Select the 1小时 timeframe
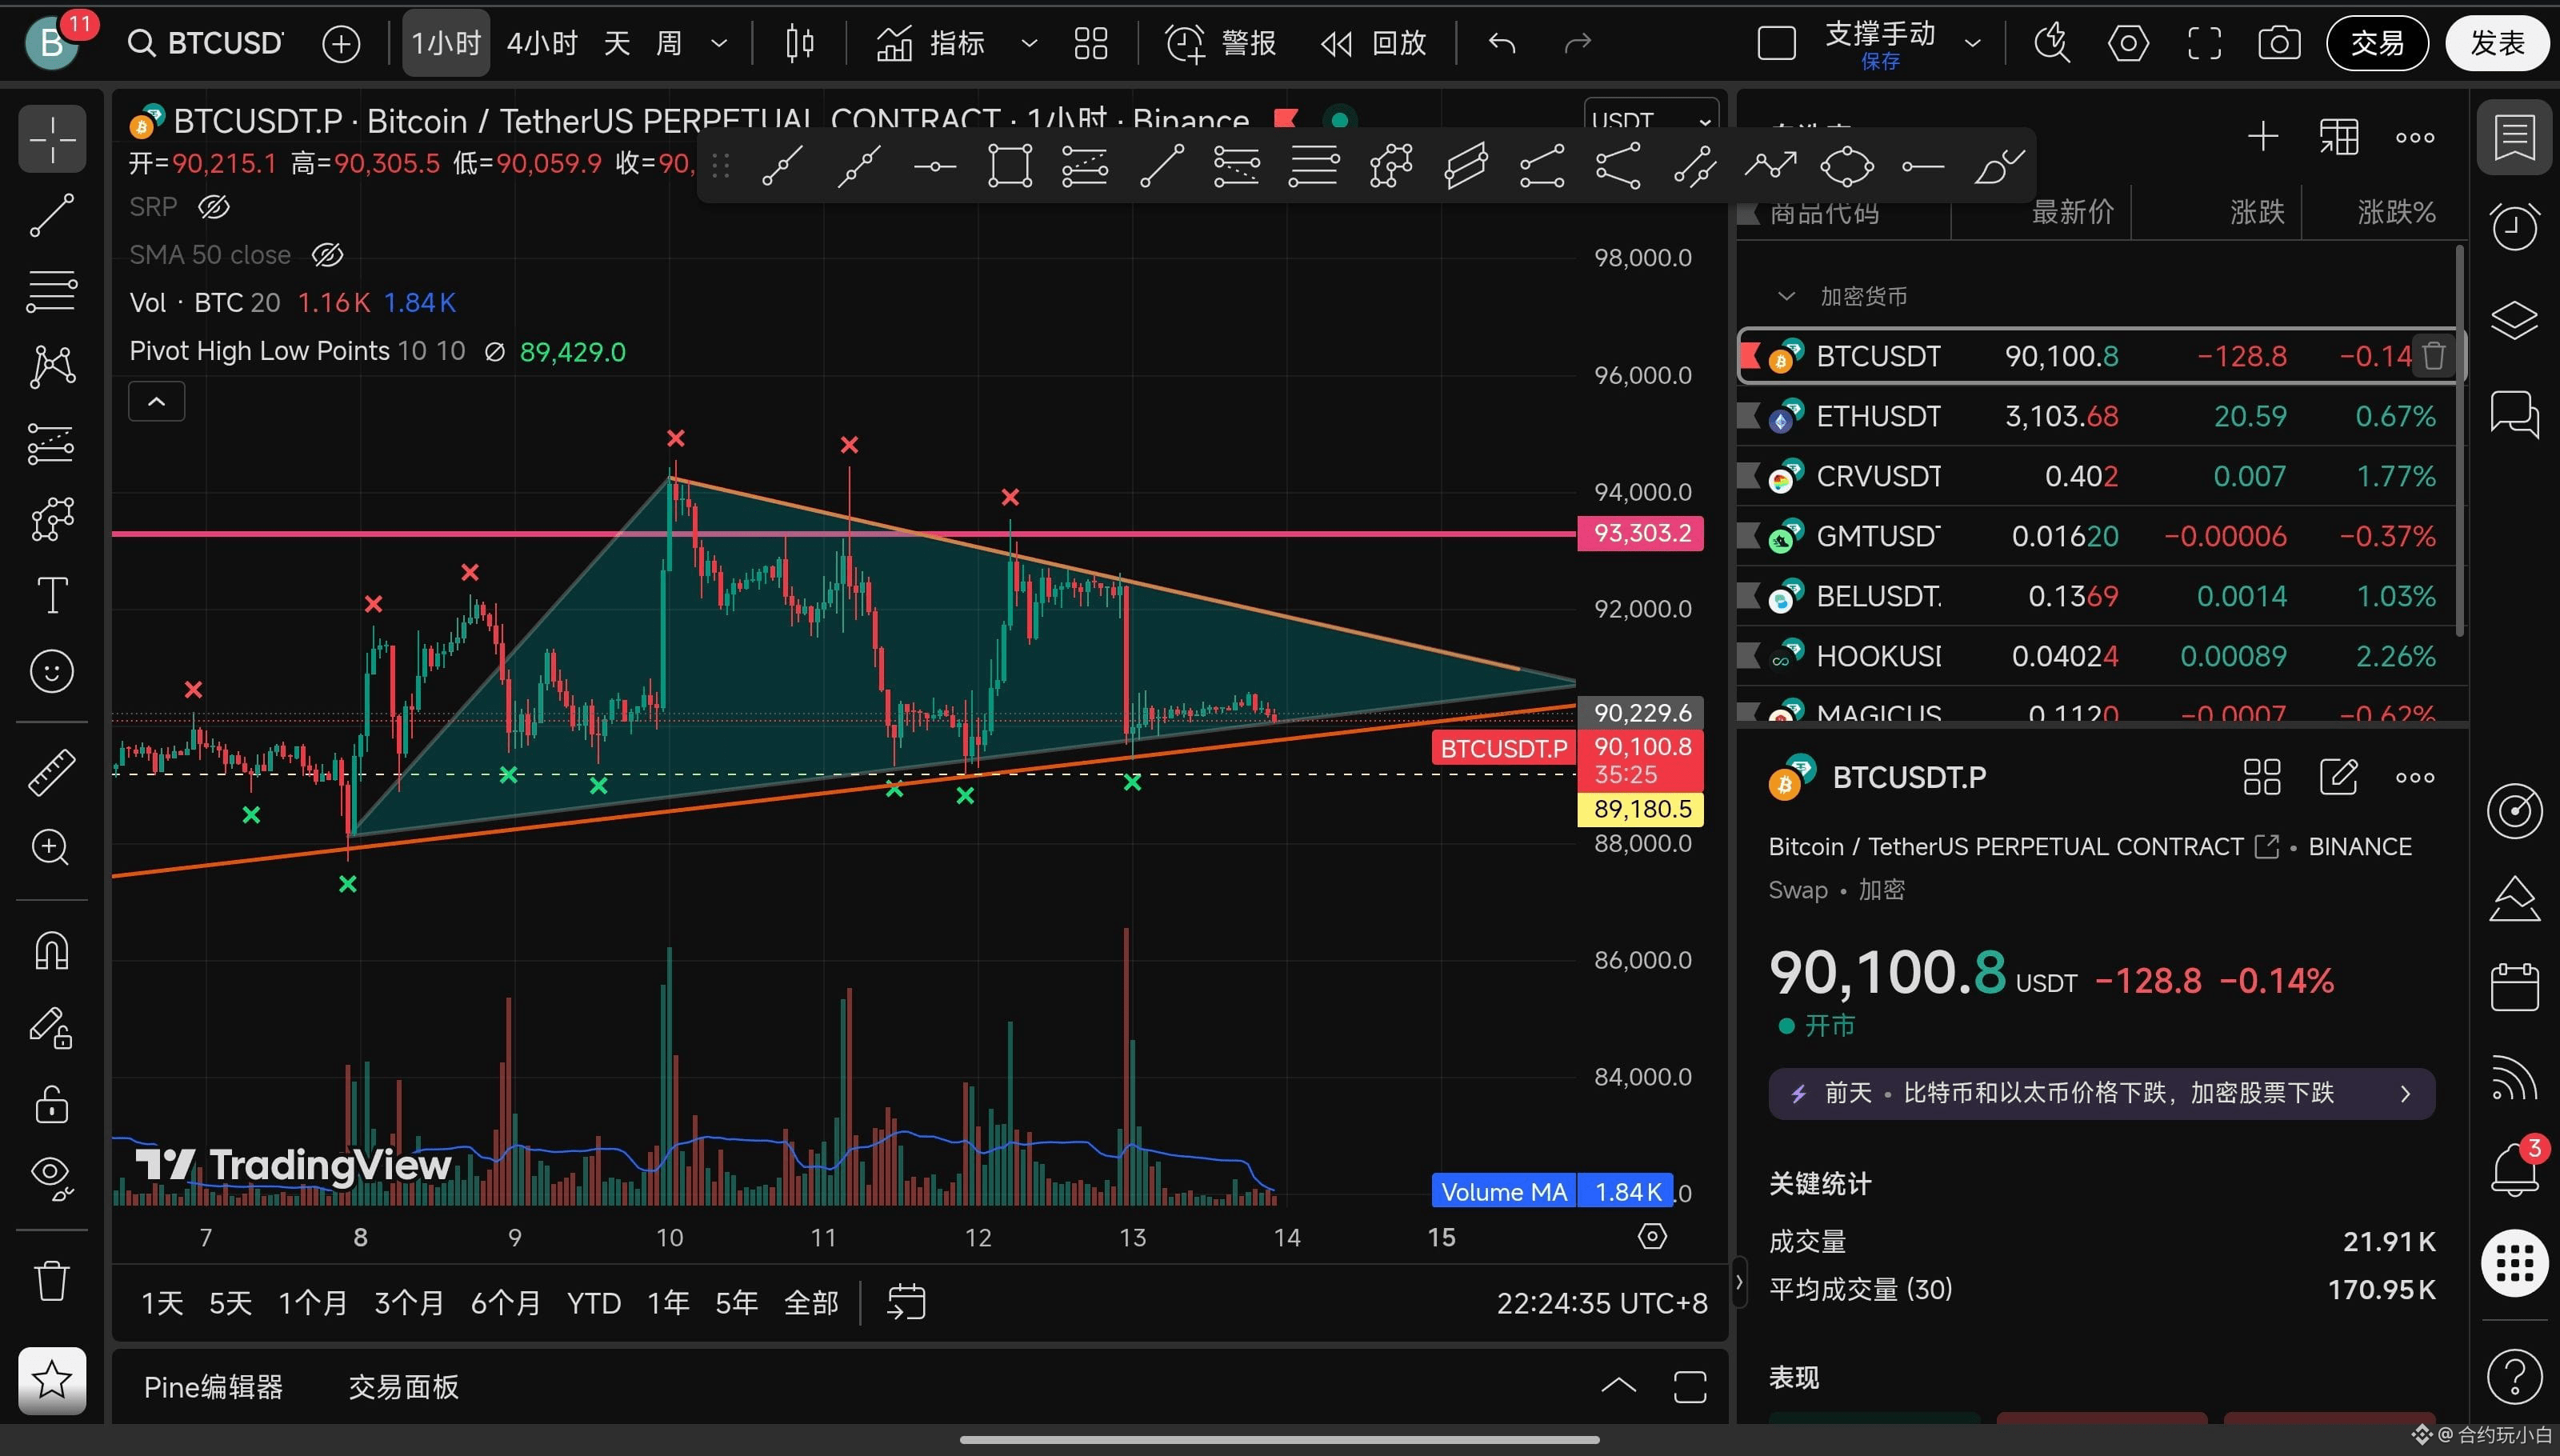Viewport: 2560px width, 1456px height. [446, 43]
